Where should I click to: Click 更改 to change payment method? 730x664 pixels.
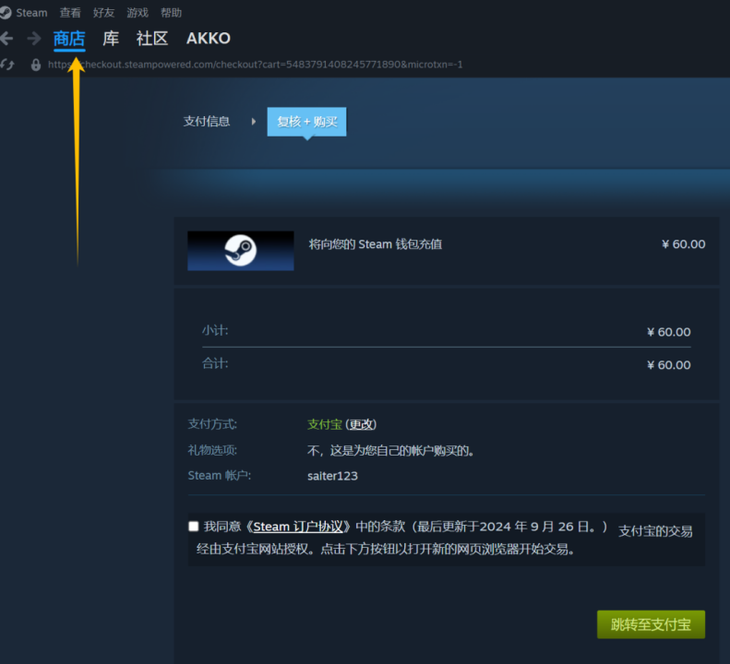coord(361,424)
